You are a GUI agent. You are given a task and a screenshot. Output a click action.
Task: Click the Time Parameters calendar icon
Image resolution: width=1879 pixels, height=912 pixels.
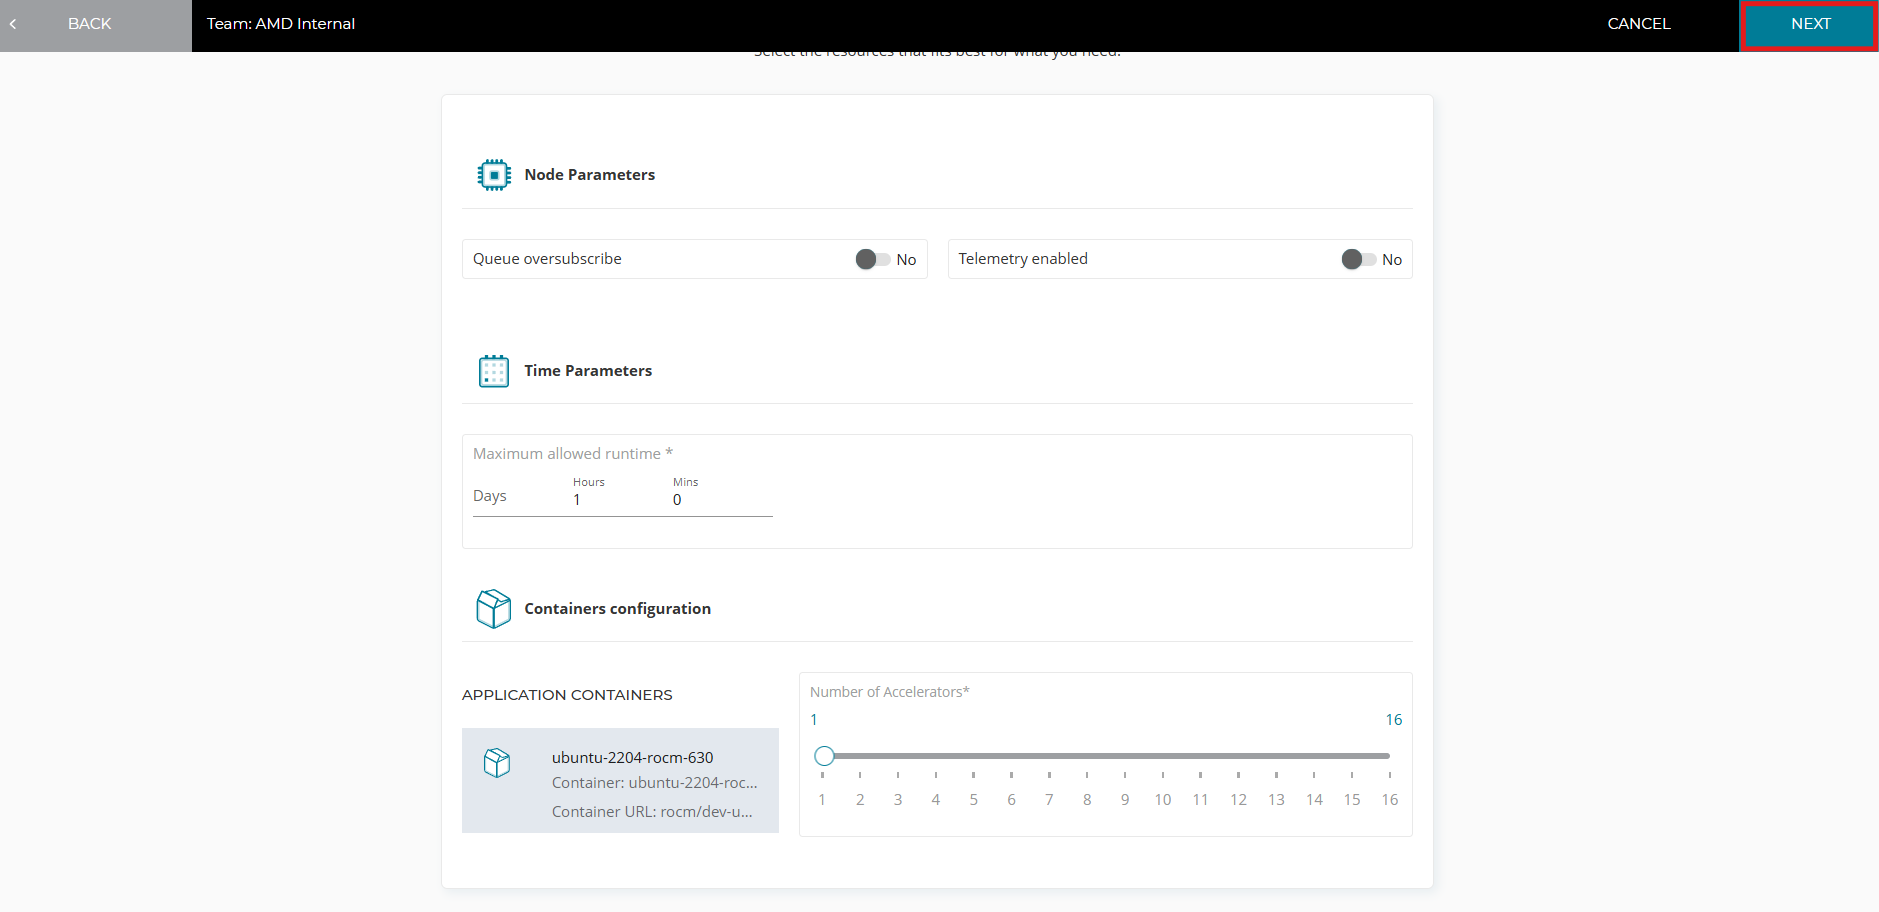(494, 371)
